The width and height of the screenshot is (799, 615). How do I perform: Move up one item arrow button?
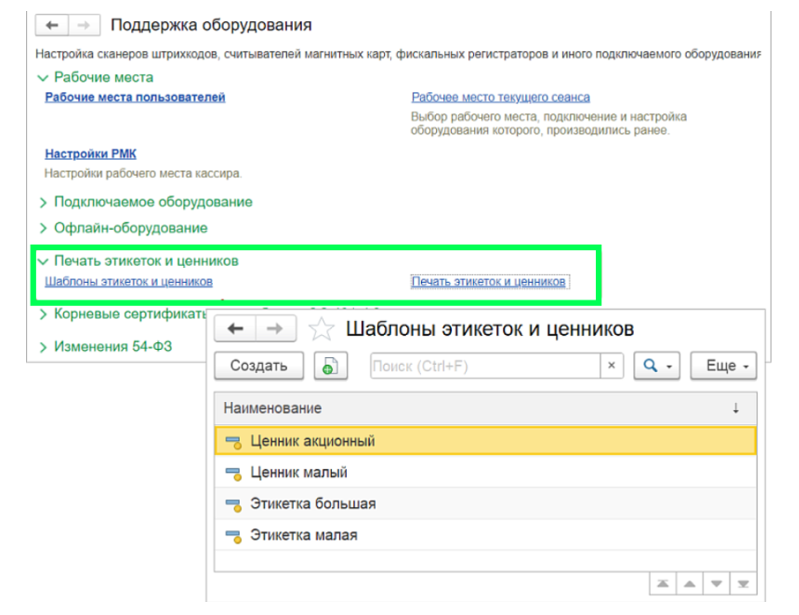689,583
